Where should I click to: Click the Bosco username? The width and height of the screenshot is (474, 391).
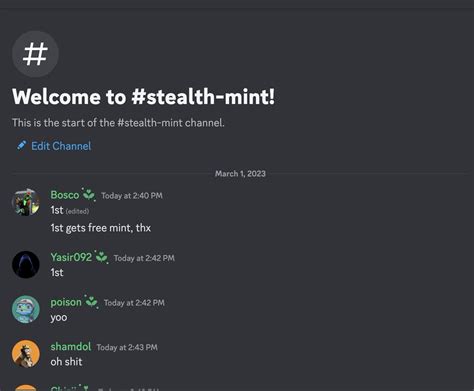coord(65,195)
